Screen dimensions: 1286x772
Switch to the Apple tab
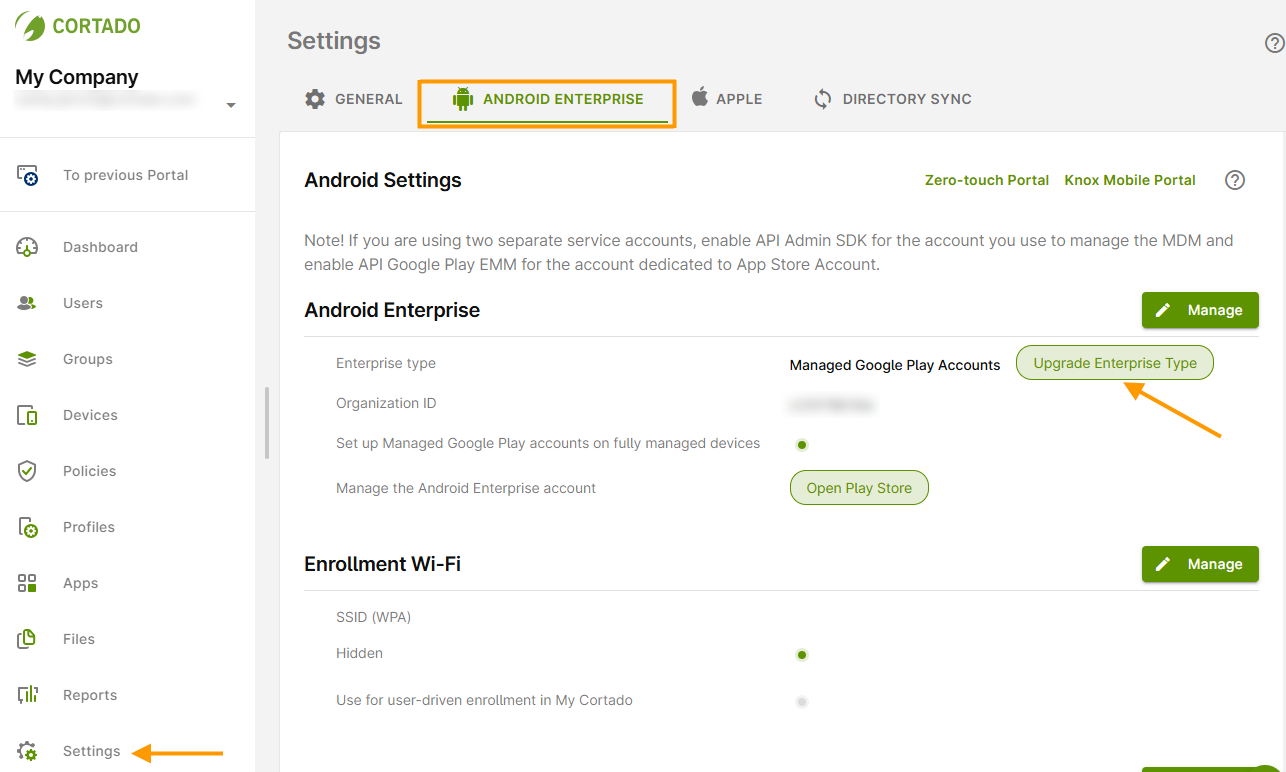coord(727,99)
